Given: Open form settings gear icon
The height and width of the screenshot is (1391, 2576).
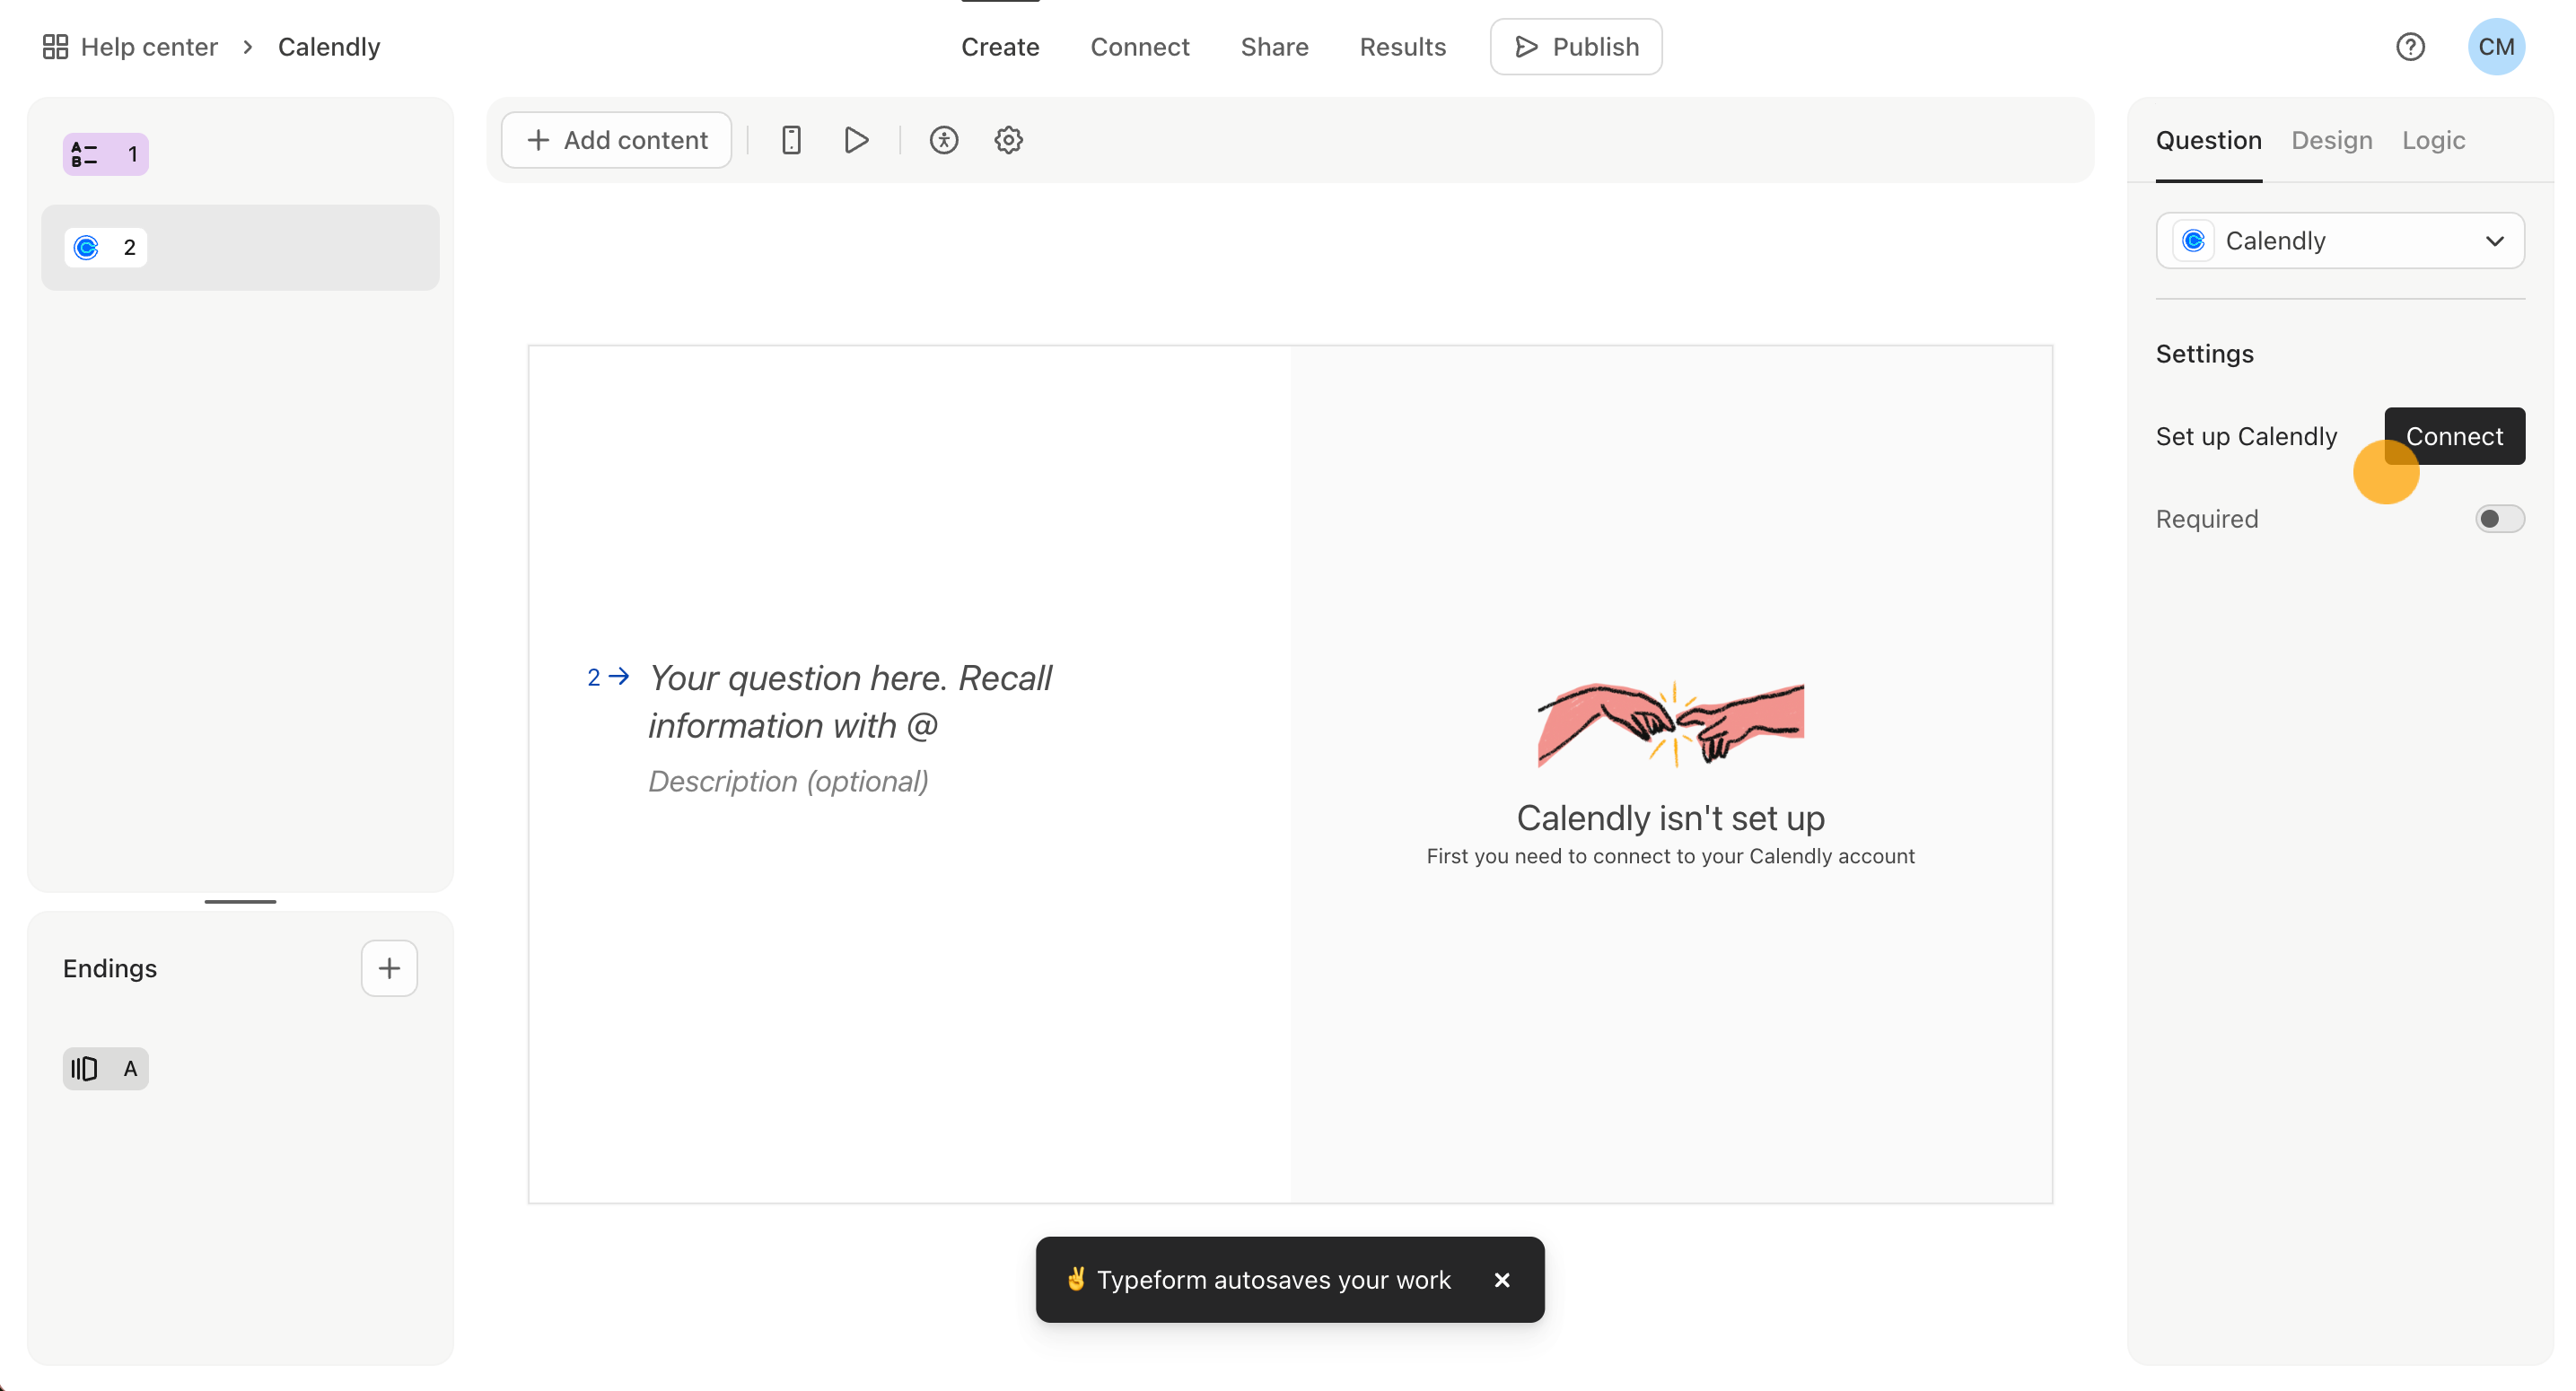Looking at the screenshot, I should (x=1008, y=140).
